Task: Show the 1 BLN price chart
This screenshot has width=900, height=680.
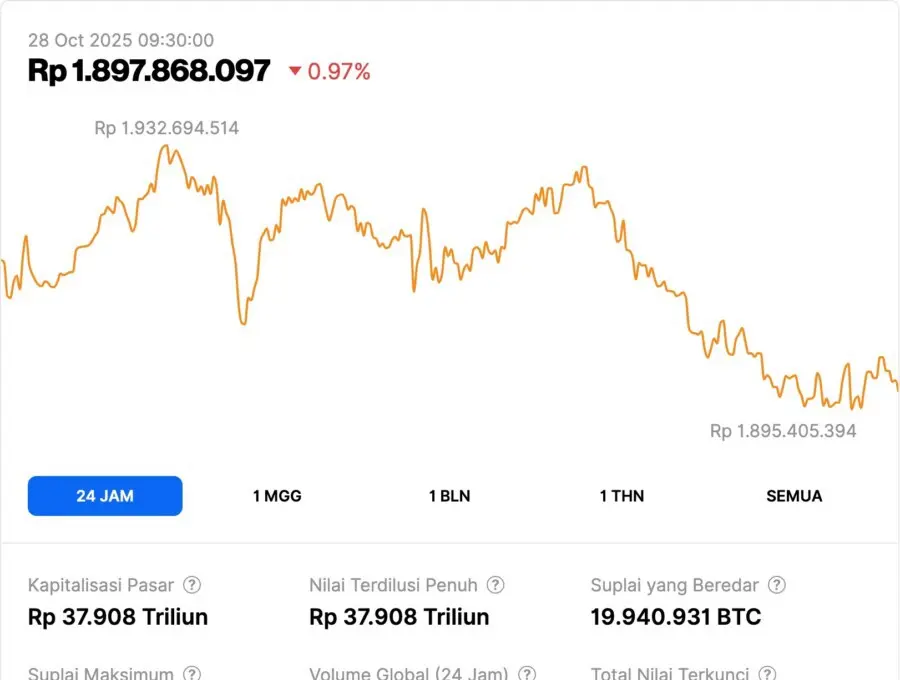Action: tap(449, 496)
